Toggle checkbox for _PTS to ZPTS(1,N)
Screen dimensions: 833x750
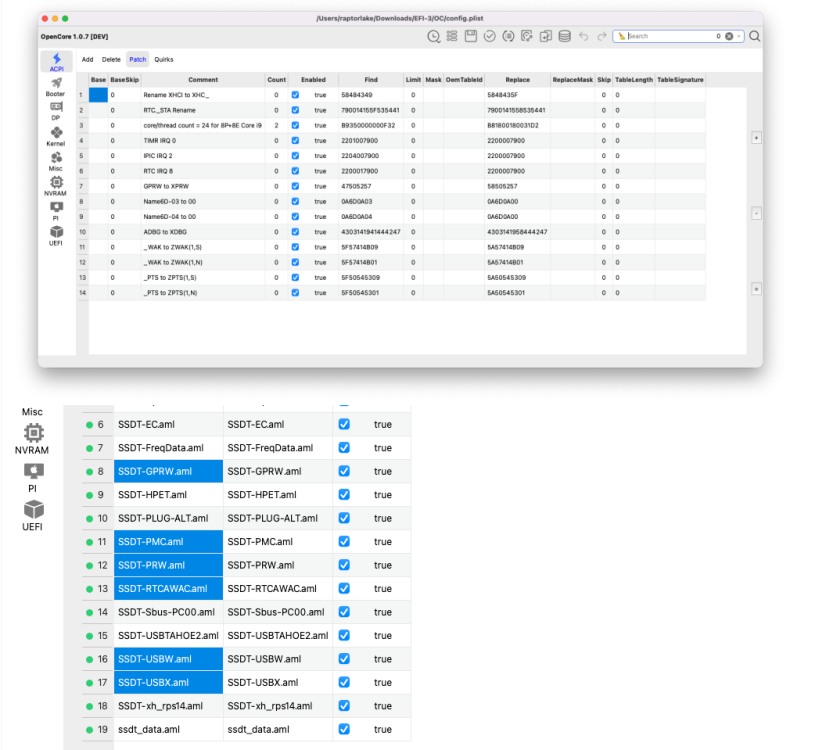tap(295, 293)
